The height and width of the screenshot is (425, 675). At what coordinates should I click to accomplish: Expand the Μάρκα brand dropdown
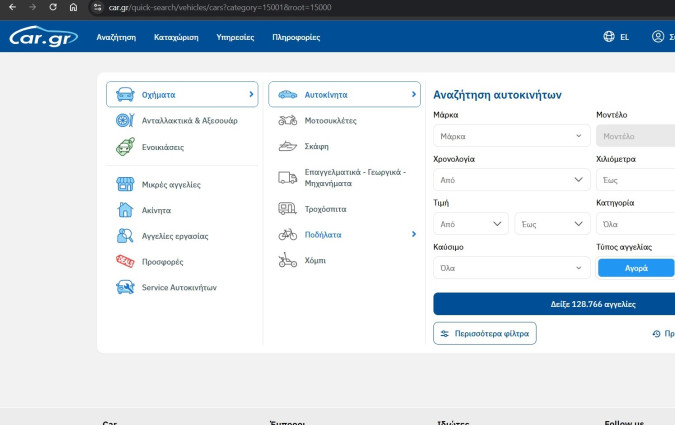pyautogui.click(x=512, y=136)
